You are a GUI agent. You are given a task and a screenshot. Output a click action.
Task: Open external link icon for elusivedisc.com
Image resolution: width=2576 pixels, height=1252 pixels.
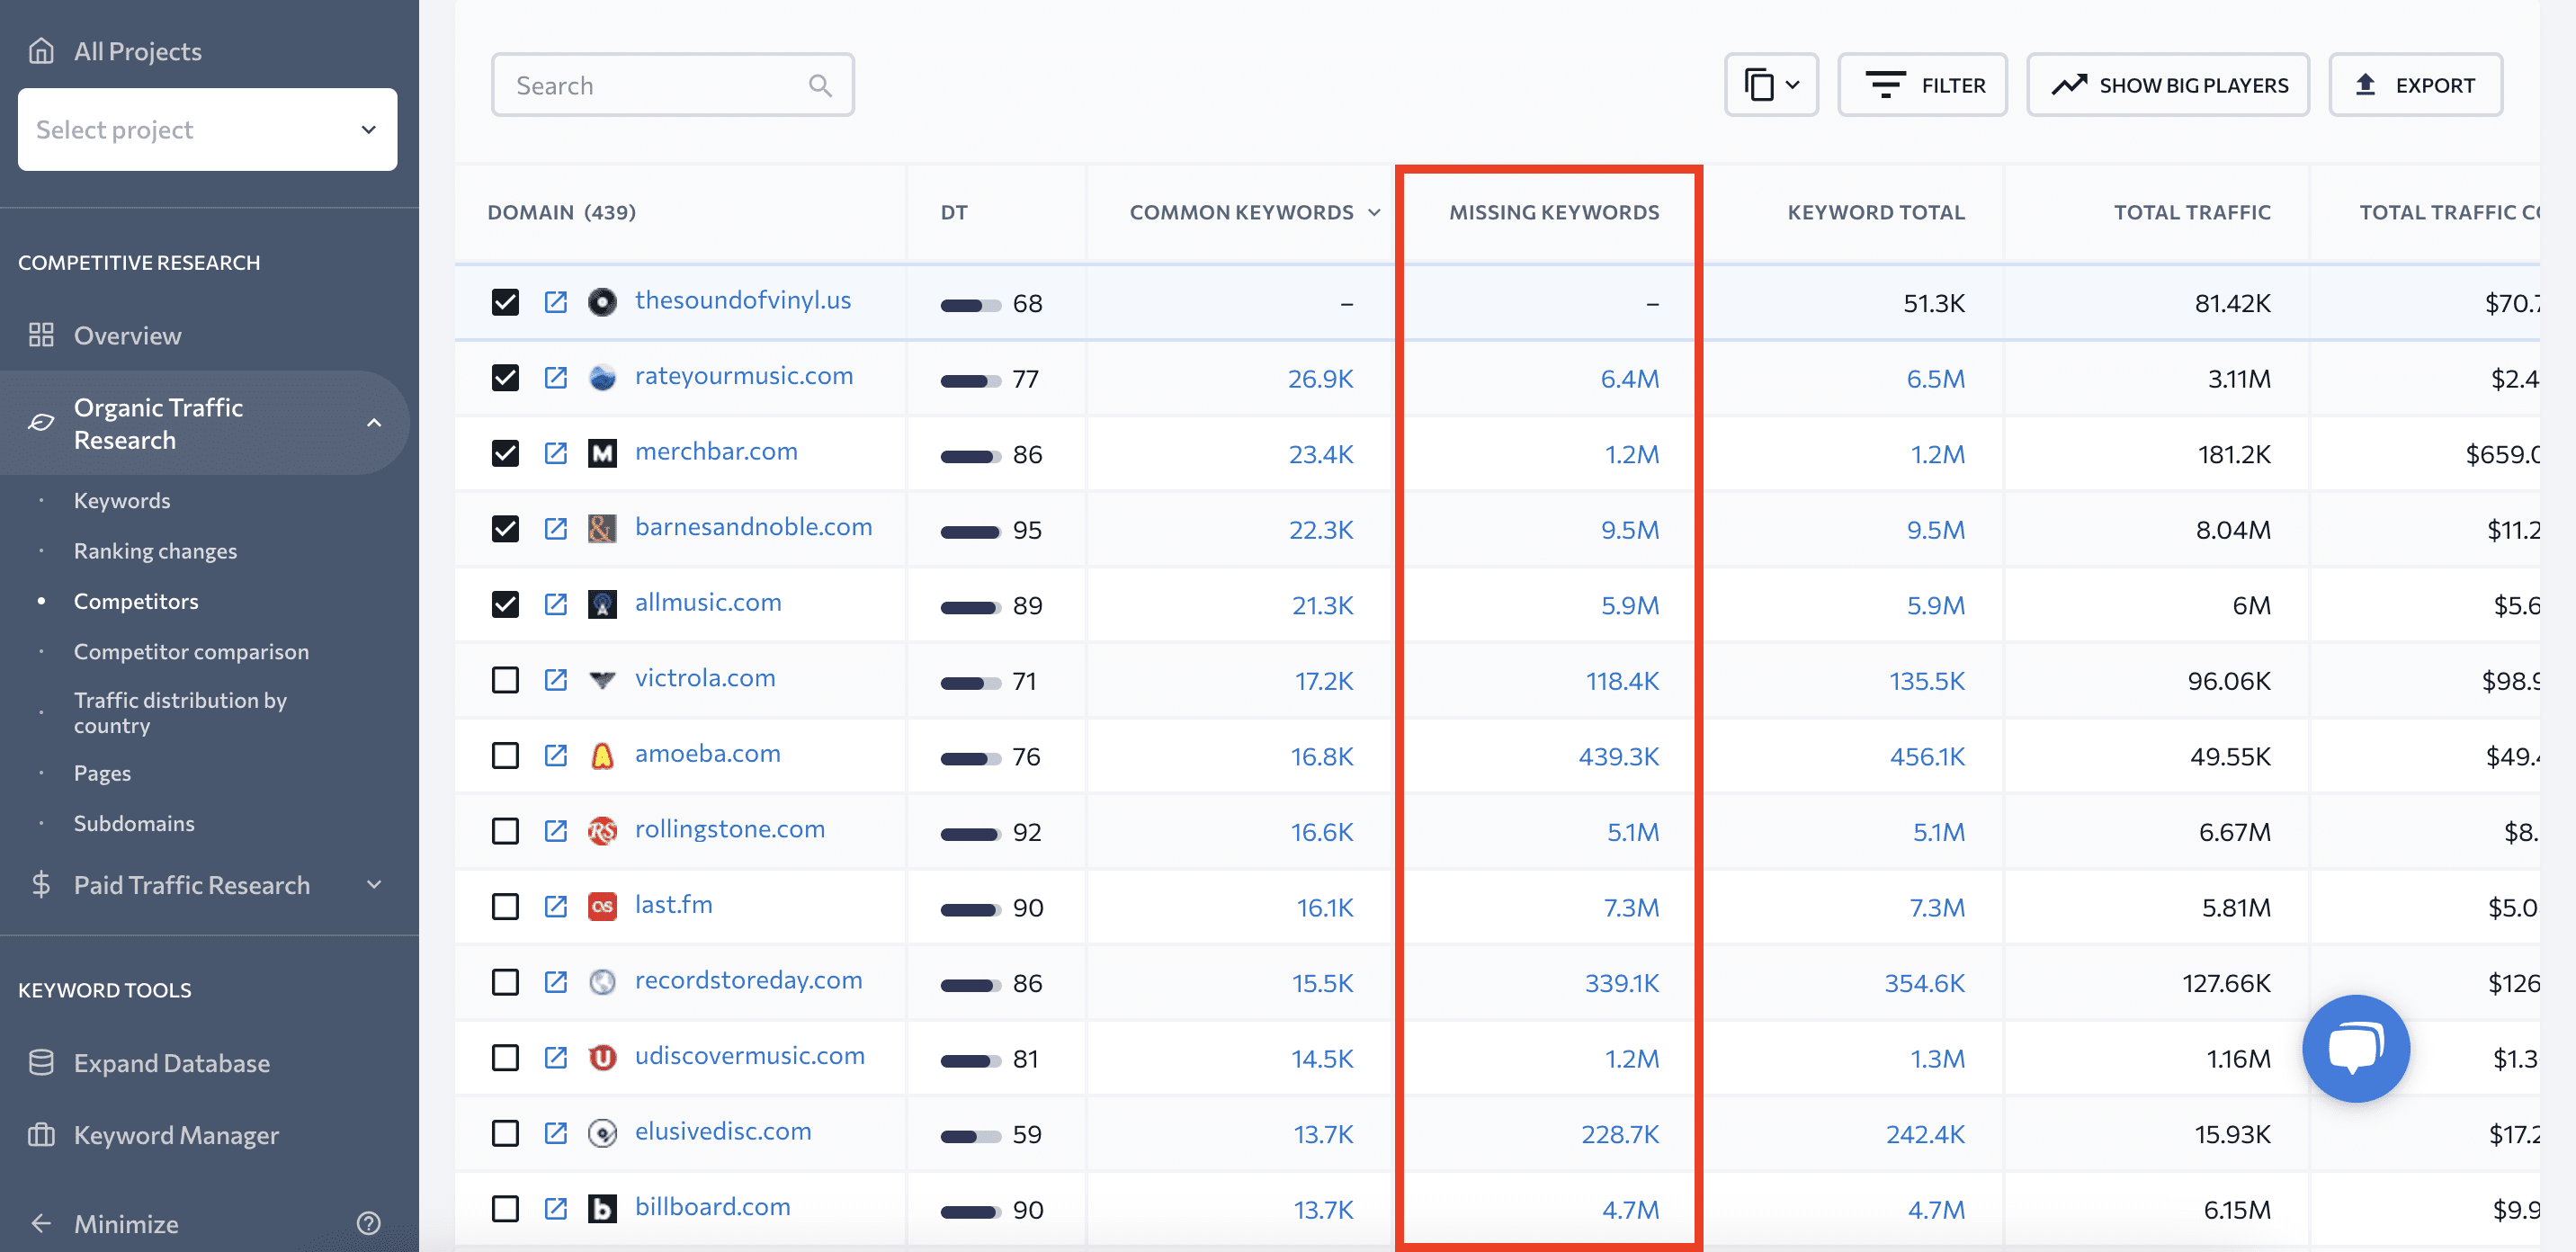click(x=556, y=1133)
